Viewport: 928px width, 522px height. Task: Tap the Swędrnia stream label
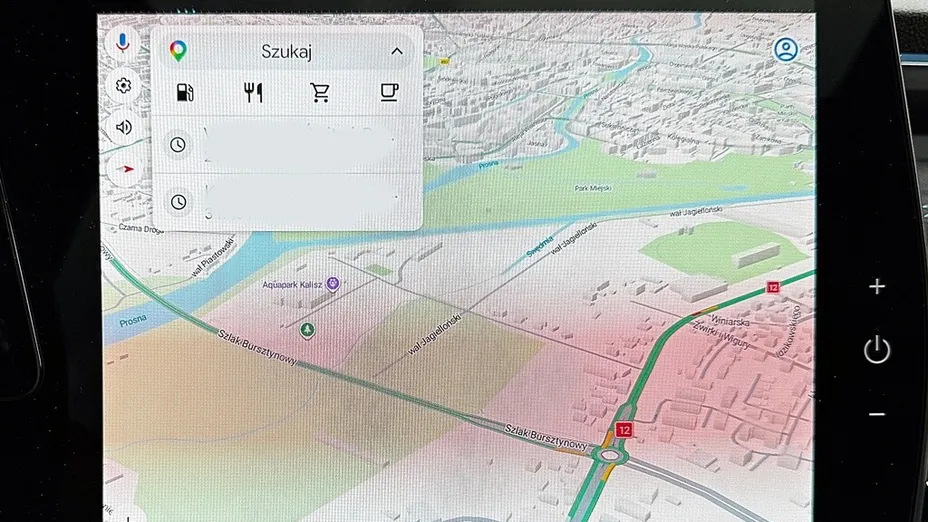click(539, 246)
